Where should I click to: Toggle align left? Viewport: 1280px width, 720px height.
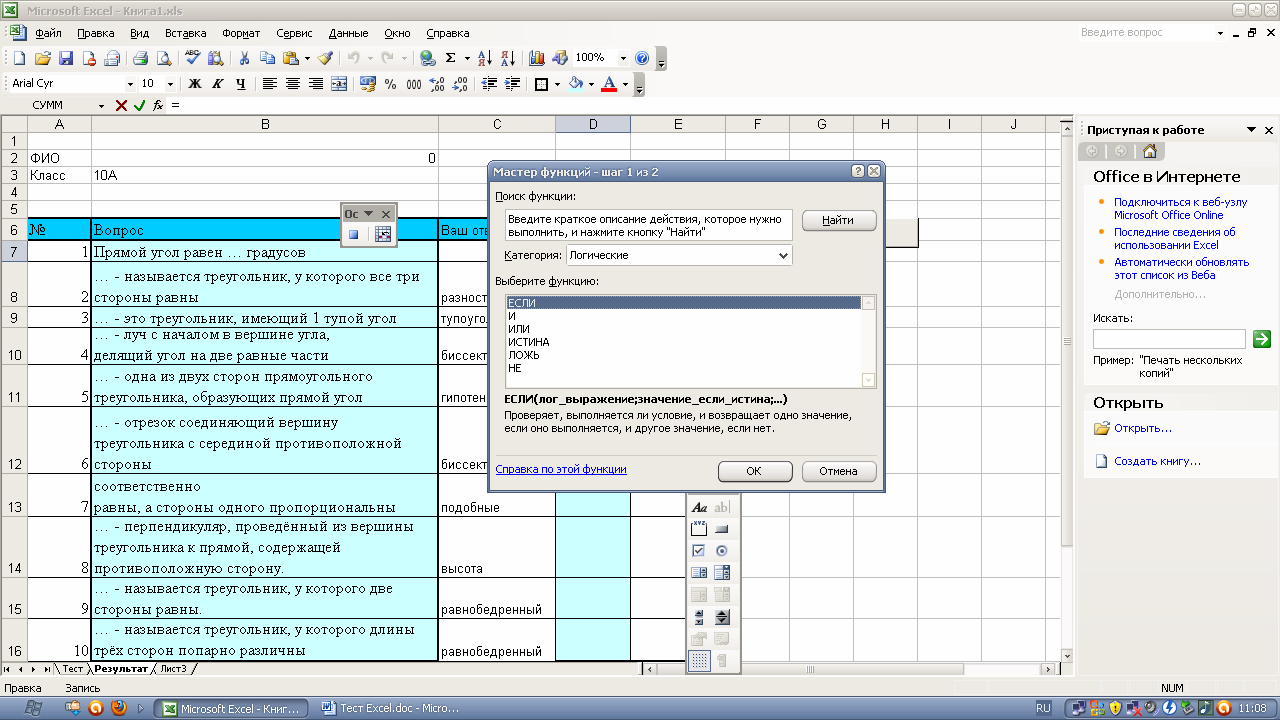click(x=270, y=84)
